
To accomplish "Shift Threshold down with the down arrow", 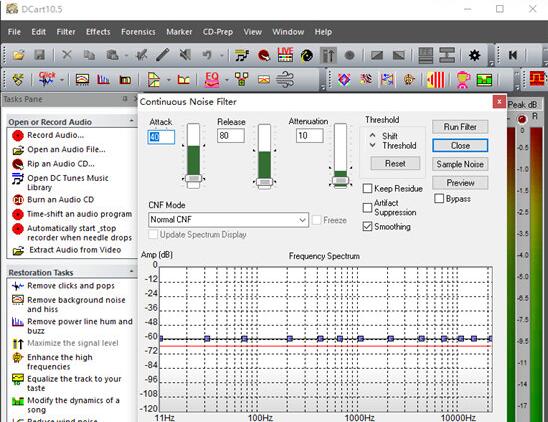I will click(373, 145).
